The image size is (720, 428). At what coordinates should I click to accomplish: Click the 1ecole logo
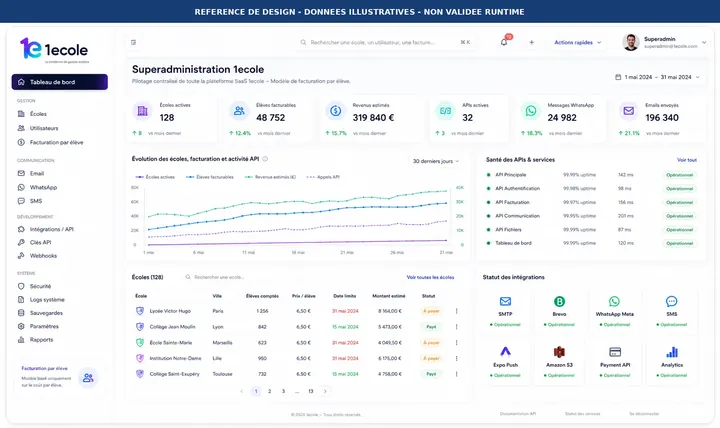click(54, 50)
